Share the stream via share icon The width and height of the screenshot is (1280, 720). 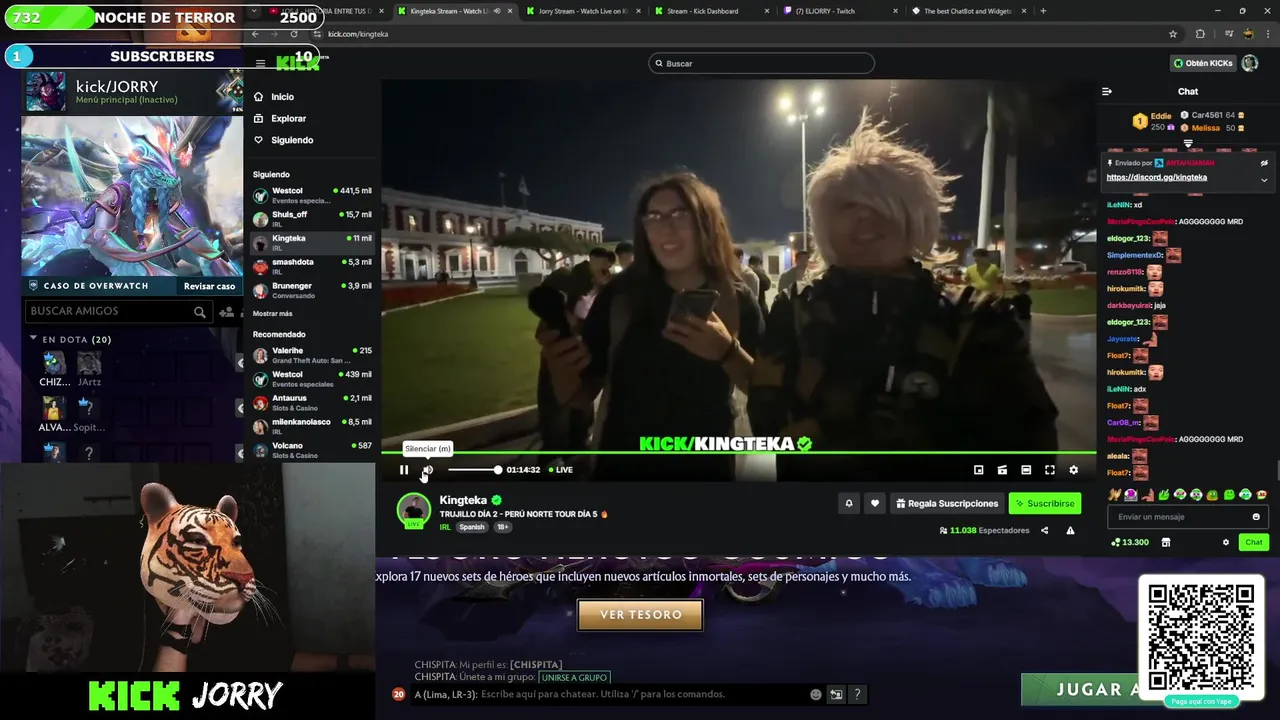1044,531
